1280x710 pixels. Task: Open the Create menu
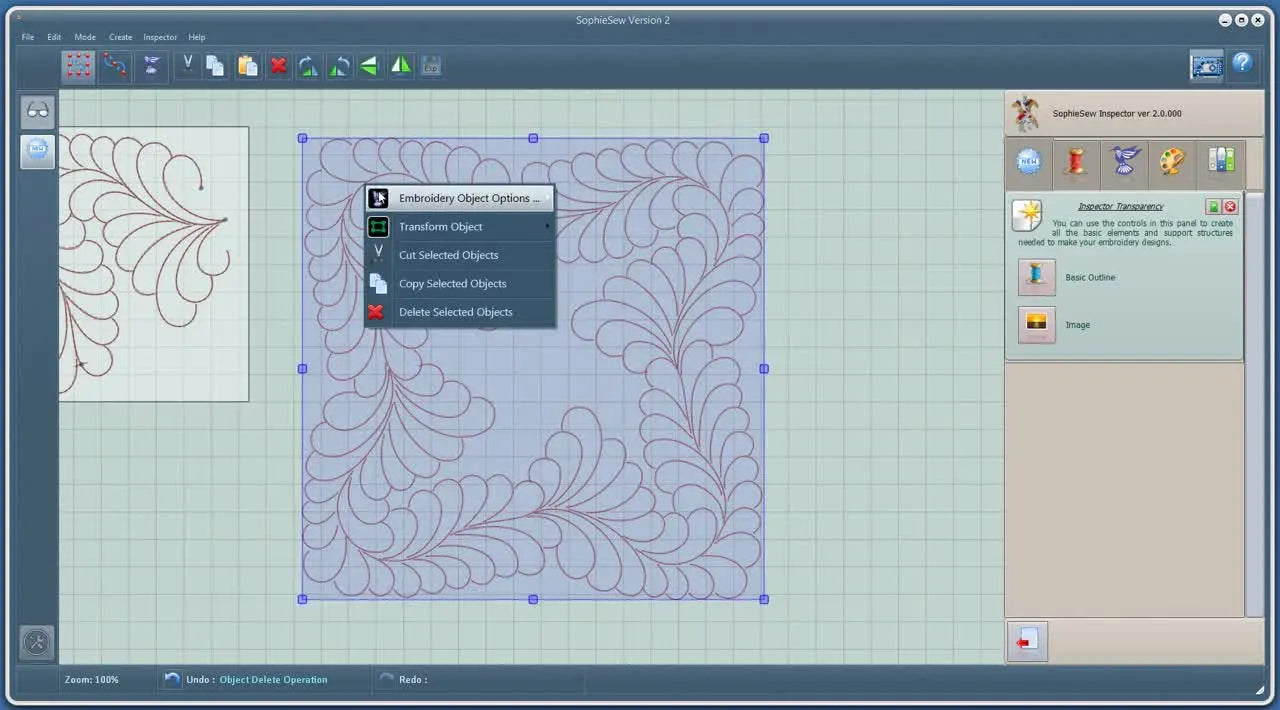[x=120, y=37]
